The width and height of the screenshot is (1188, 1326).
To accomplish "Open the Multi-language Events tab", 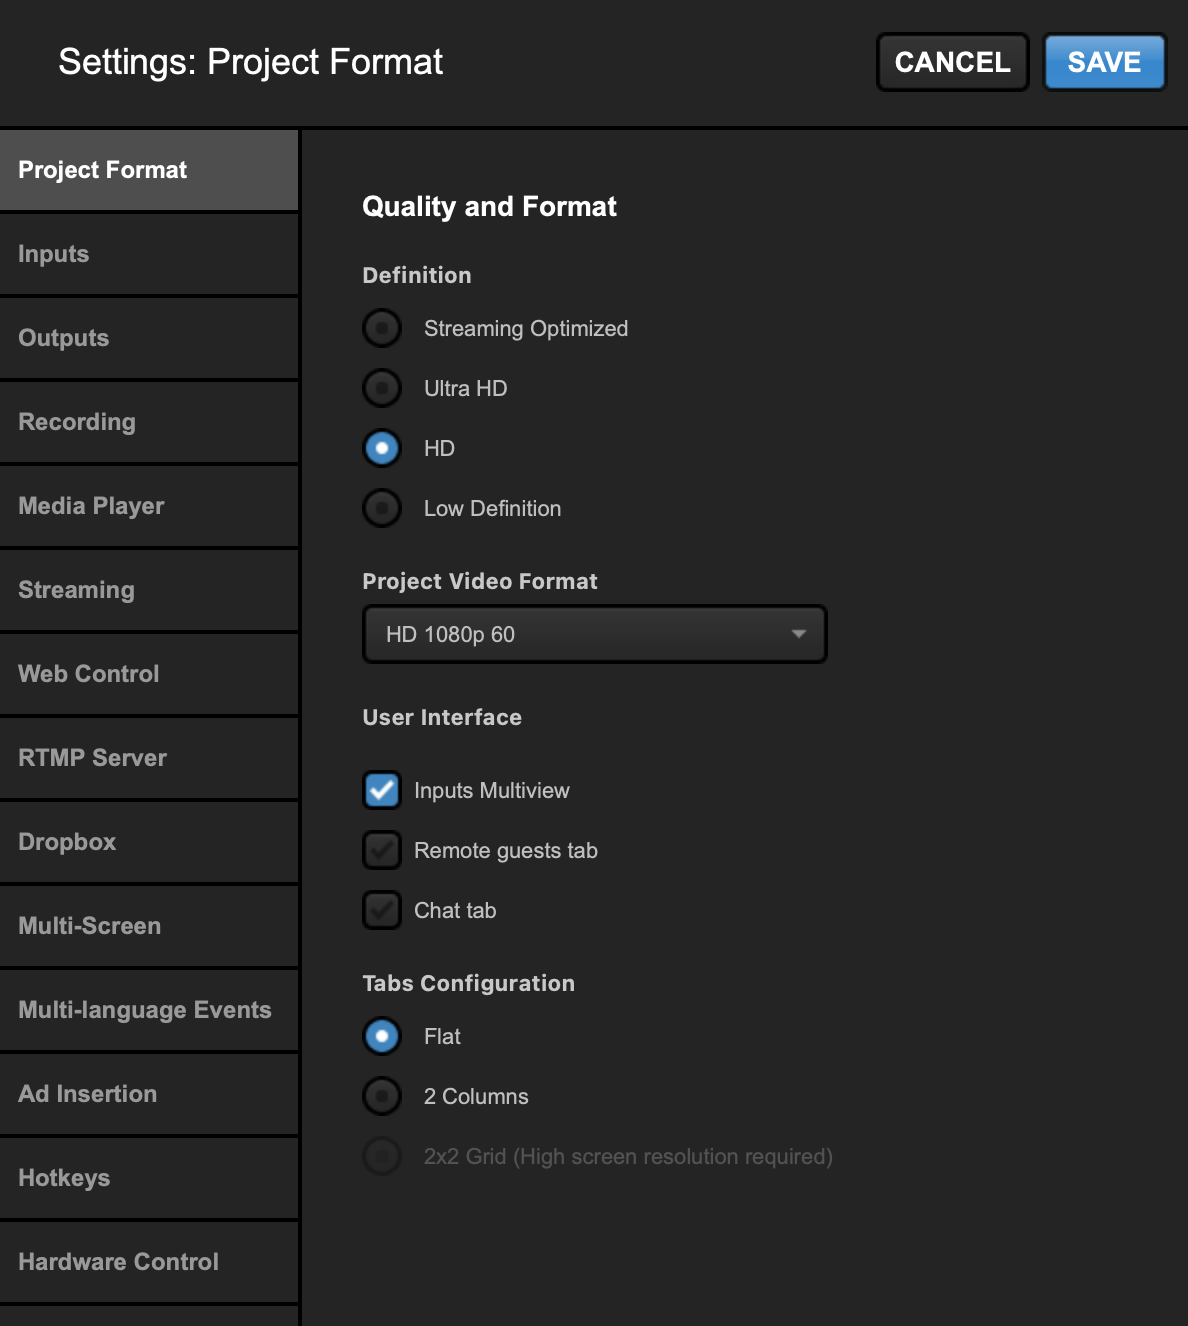I will (x=149, y=1010).
